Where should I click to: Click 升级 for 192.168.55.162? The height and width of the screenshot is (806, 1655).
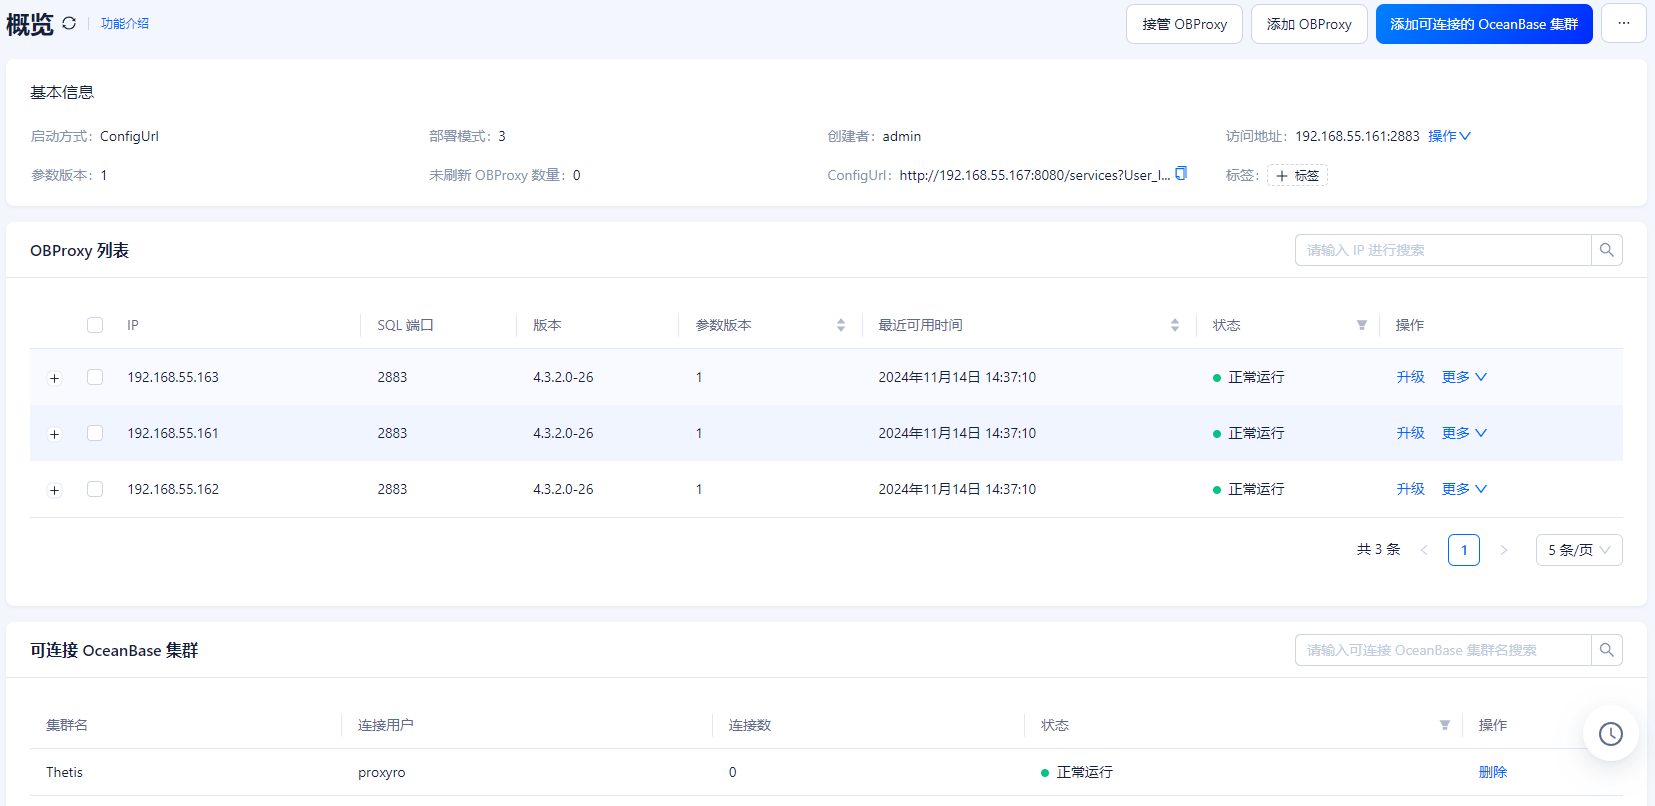[1411, 489]
